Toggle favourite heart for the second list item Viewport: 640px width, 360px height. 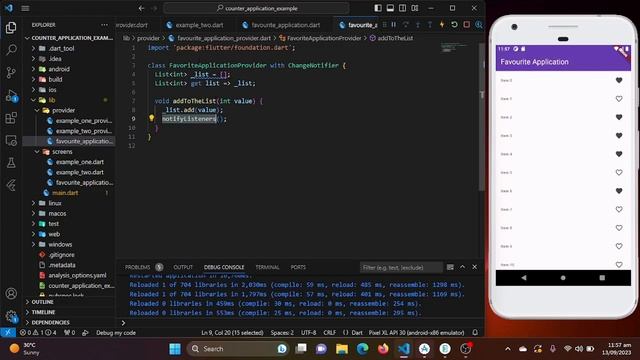(x=619, y=99)
